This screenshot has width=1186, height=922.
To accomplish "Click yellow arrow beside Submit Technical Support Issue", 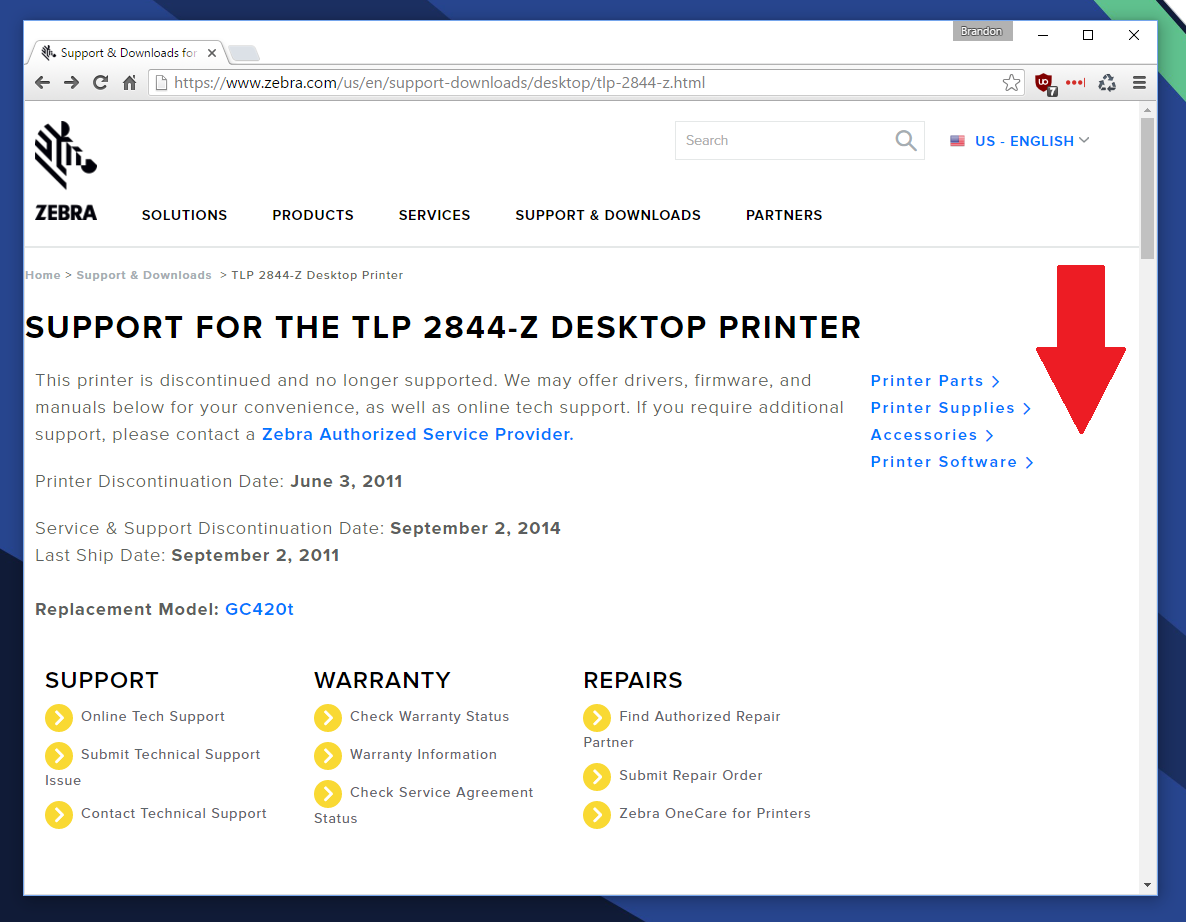I will (59, 756).
